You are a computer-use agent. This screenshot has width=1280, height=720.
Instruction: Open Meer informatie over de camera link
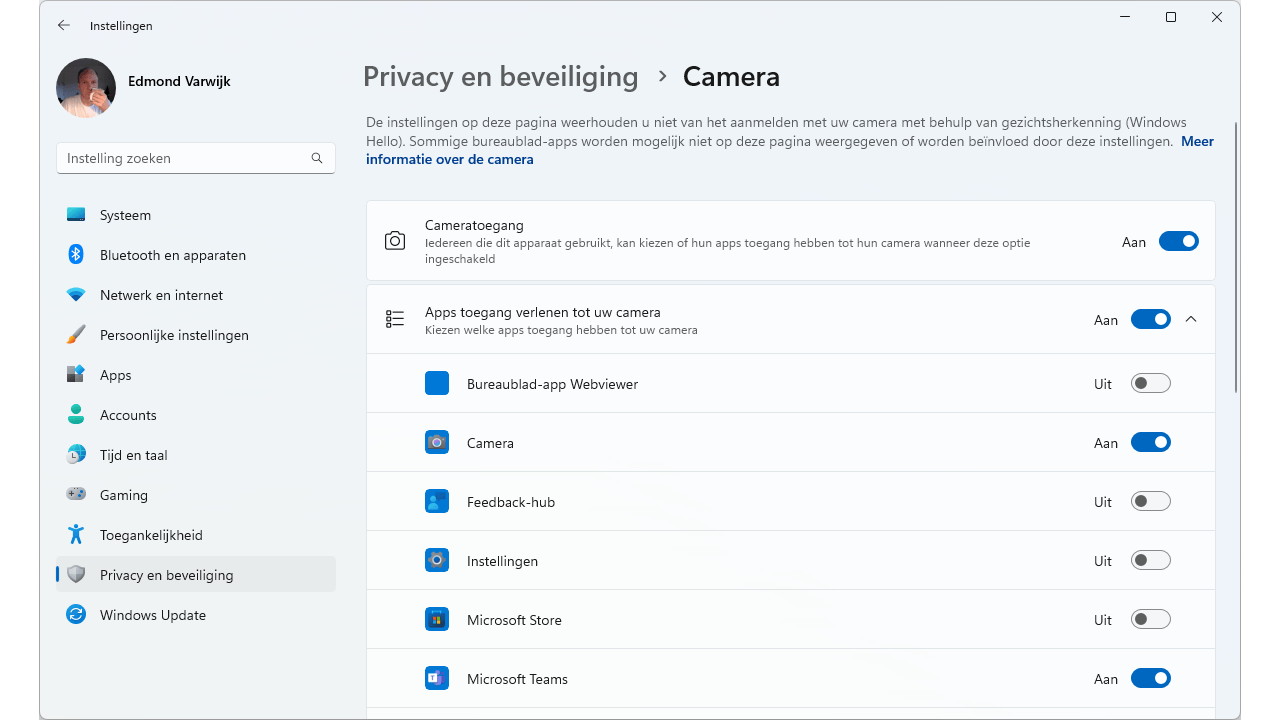tap(450, 159)
